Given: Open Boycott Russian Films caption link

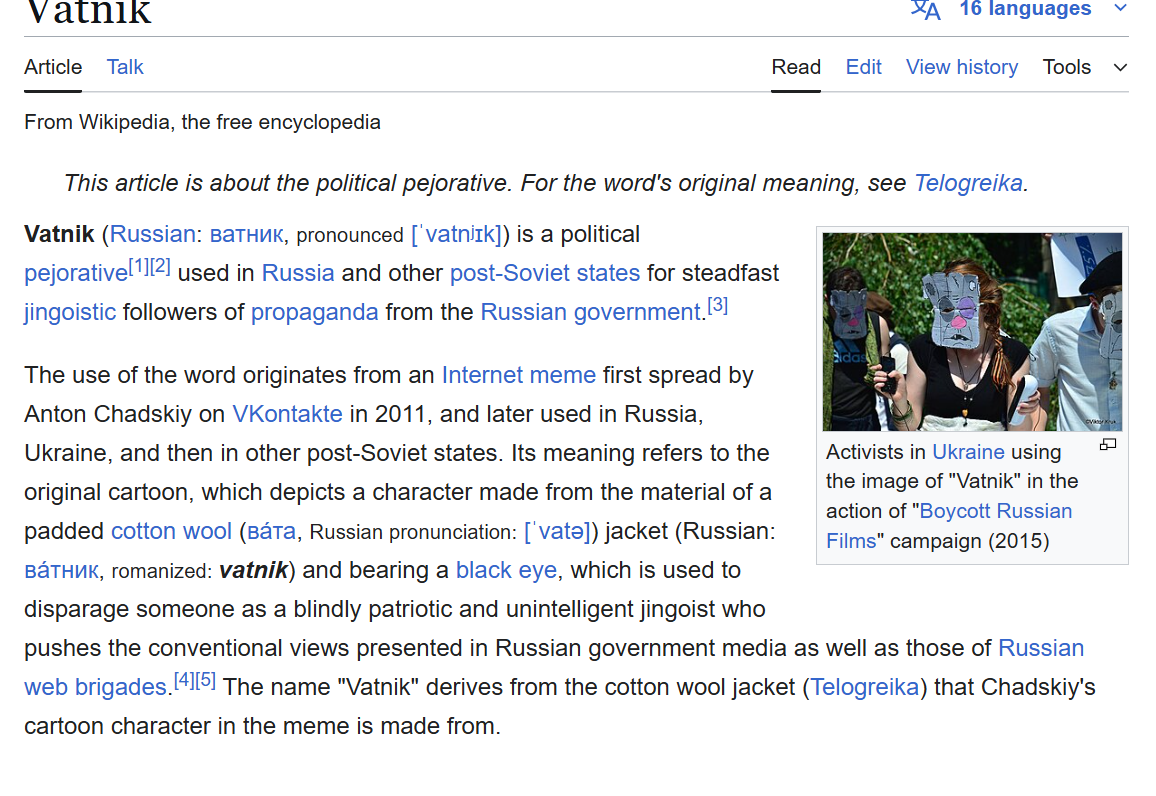Looking at the screenshot, I should [996, 512].
